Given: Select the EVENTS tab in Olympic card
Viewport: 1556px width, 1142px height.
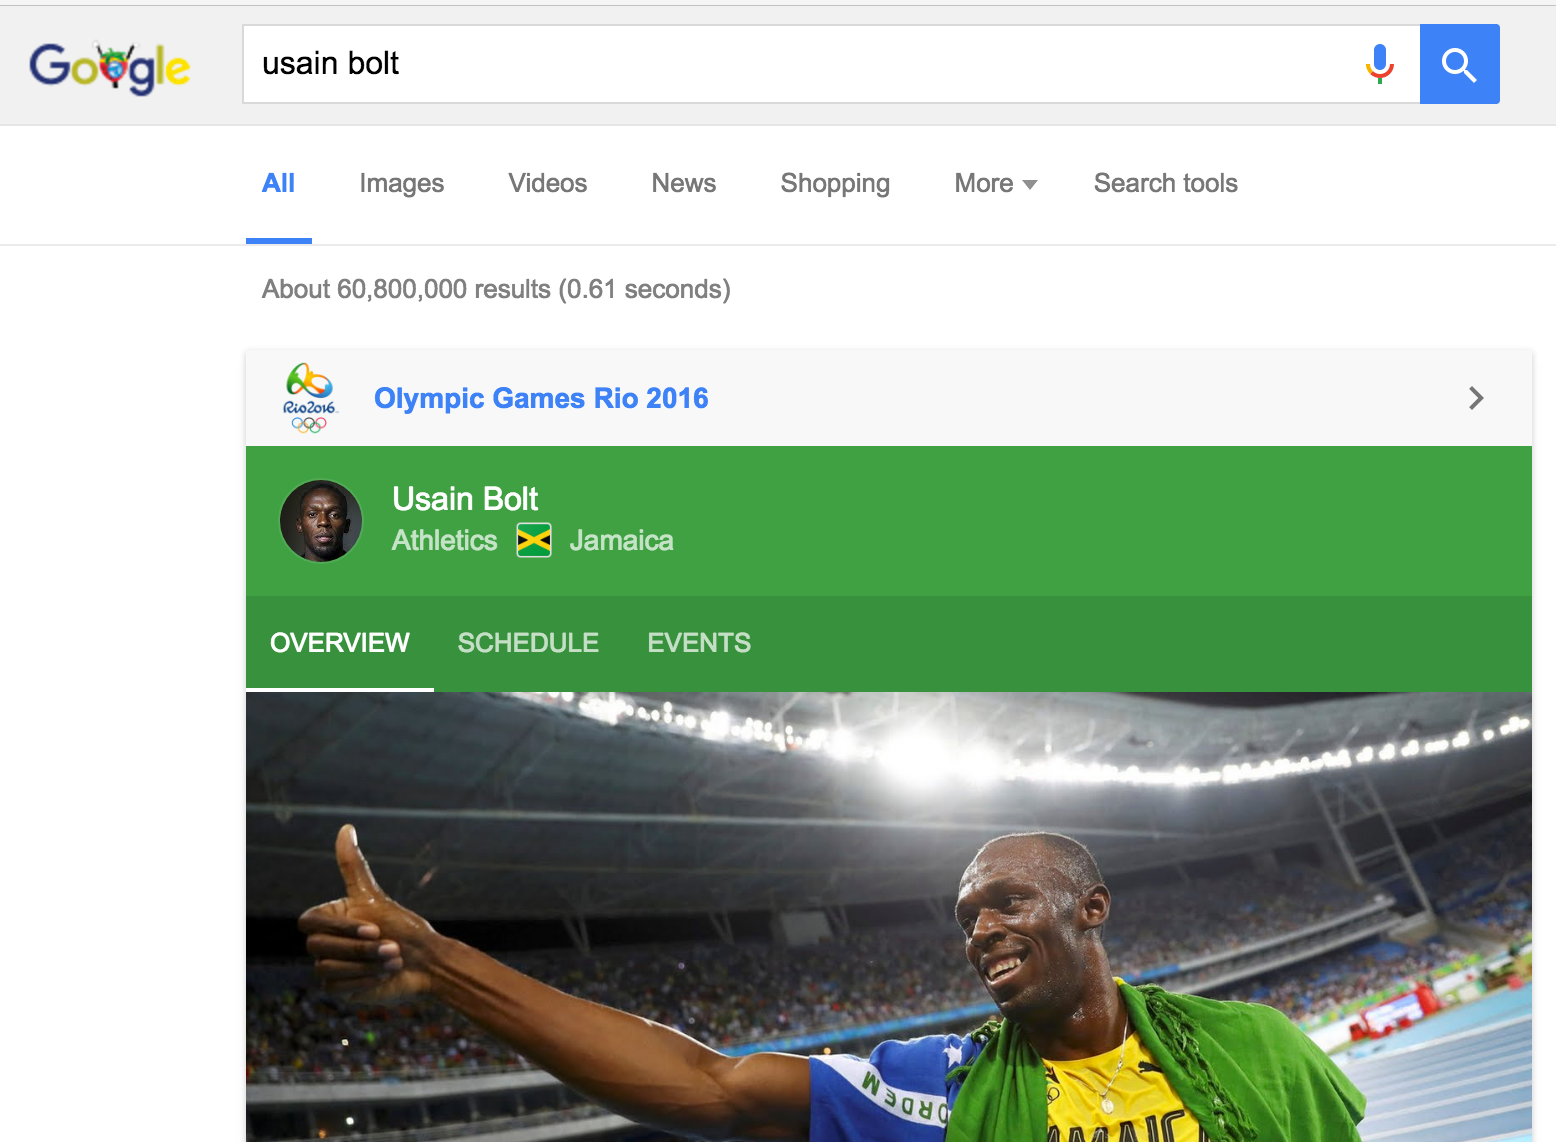Looking at the screenshot, I should click(699, 643).
